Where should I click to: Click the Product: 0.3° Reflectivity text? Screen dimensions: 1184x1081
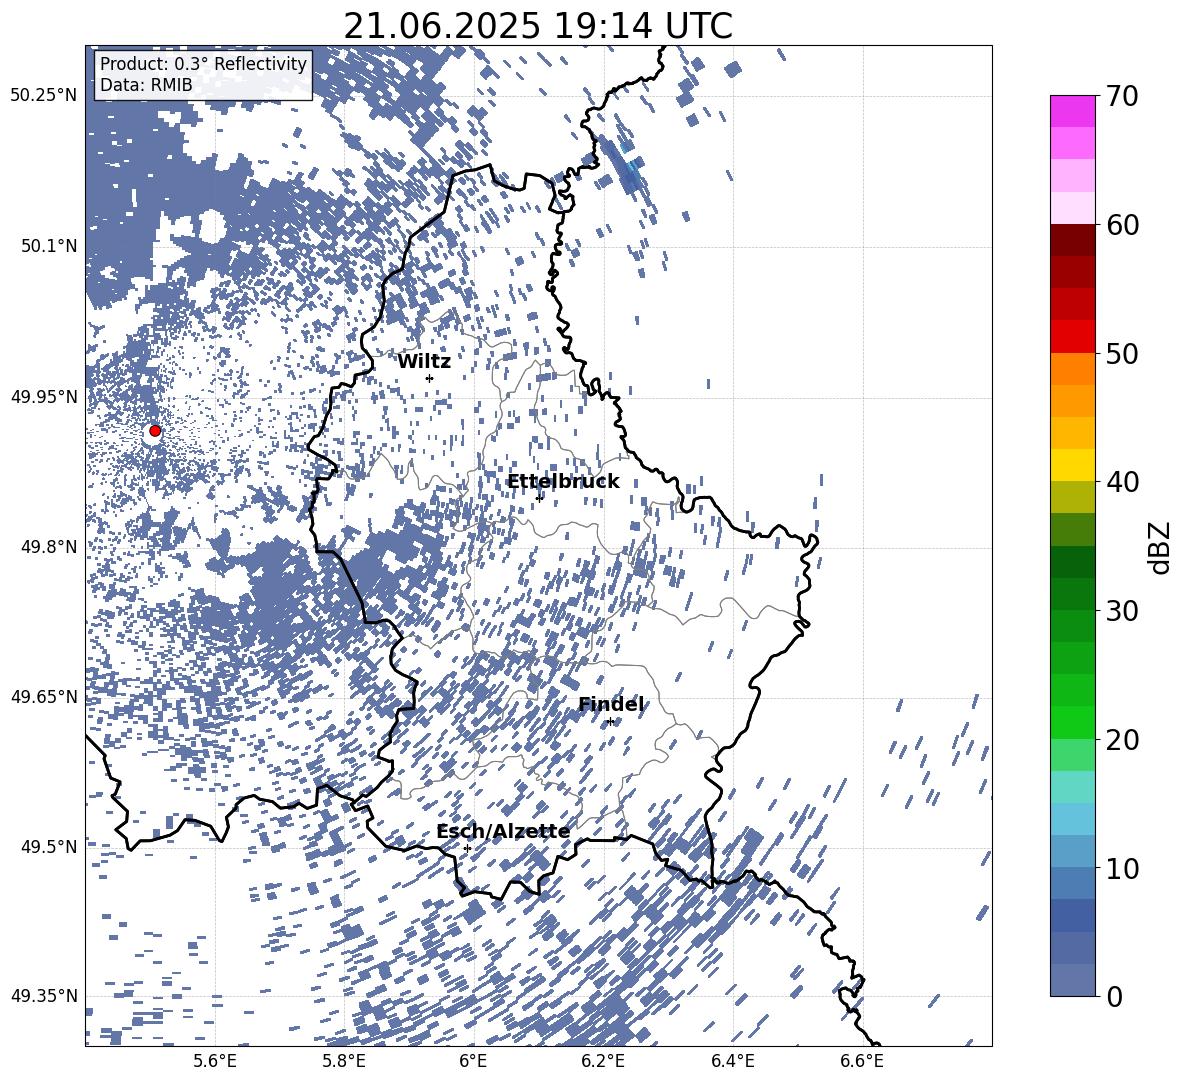pyautogui.click(x=203, y=63)
